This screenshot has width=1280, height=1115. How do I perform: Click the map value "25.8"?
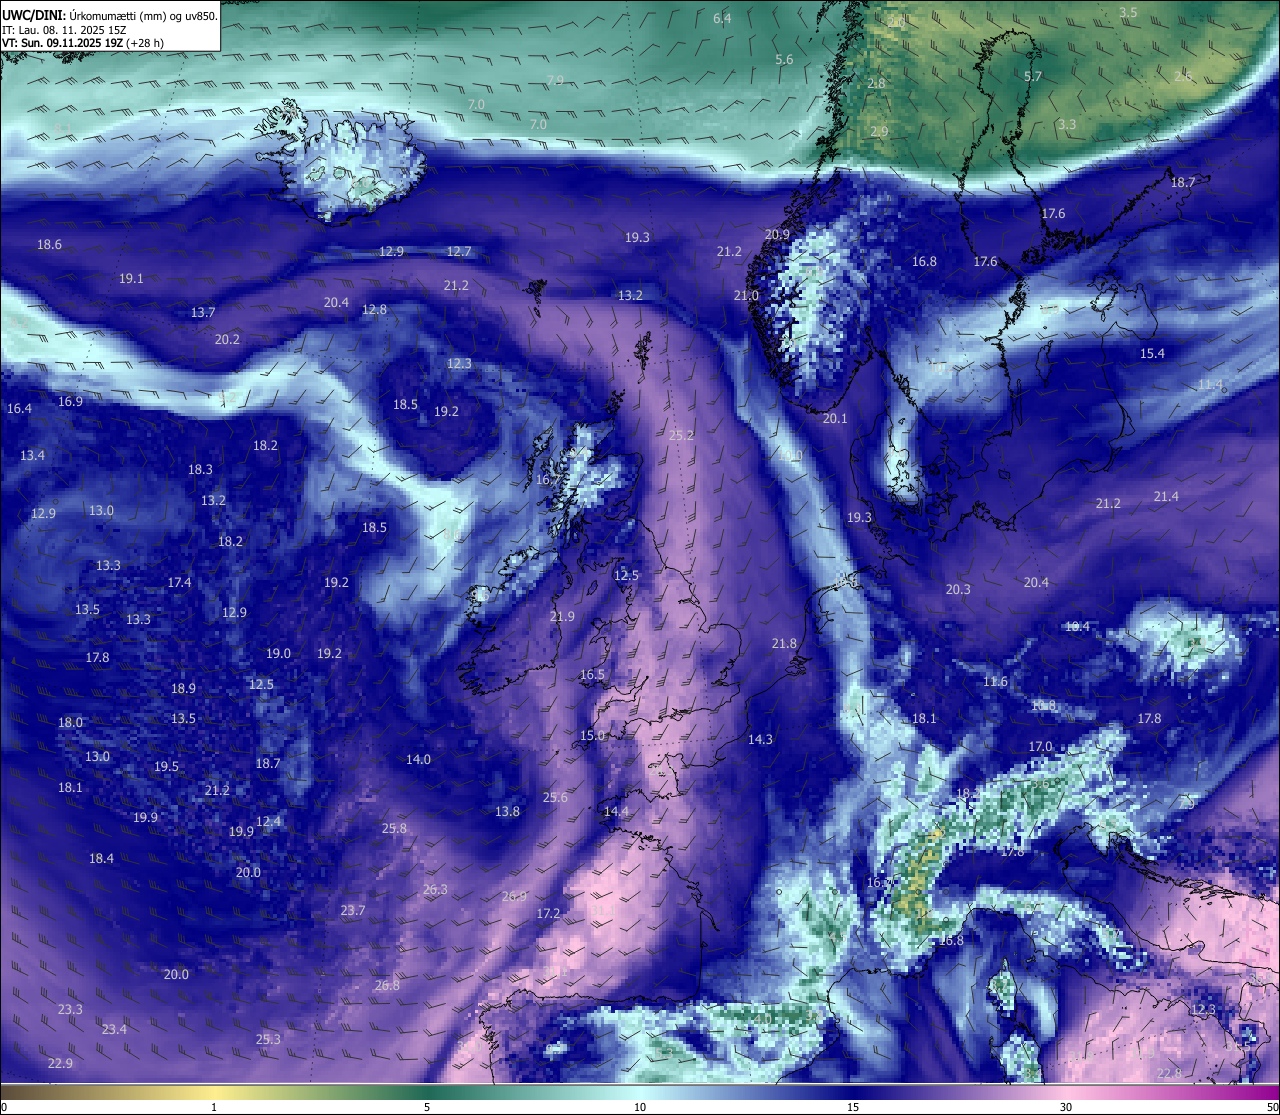click(x=394, y=828)
